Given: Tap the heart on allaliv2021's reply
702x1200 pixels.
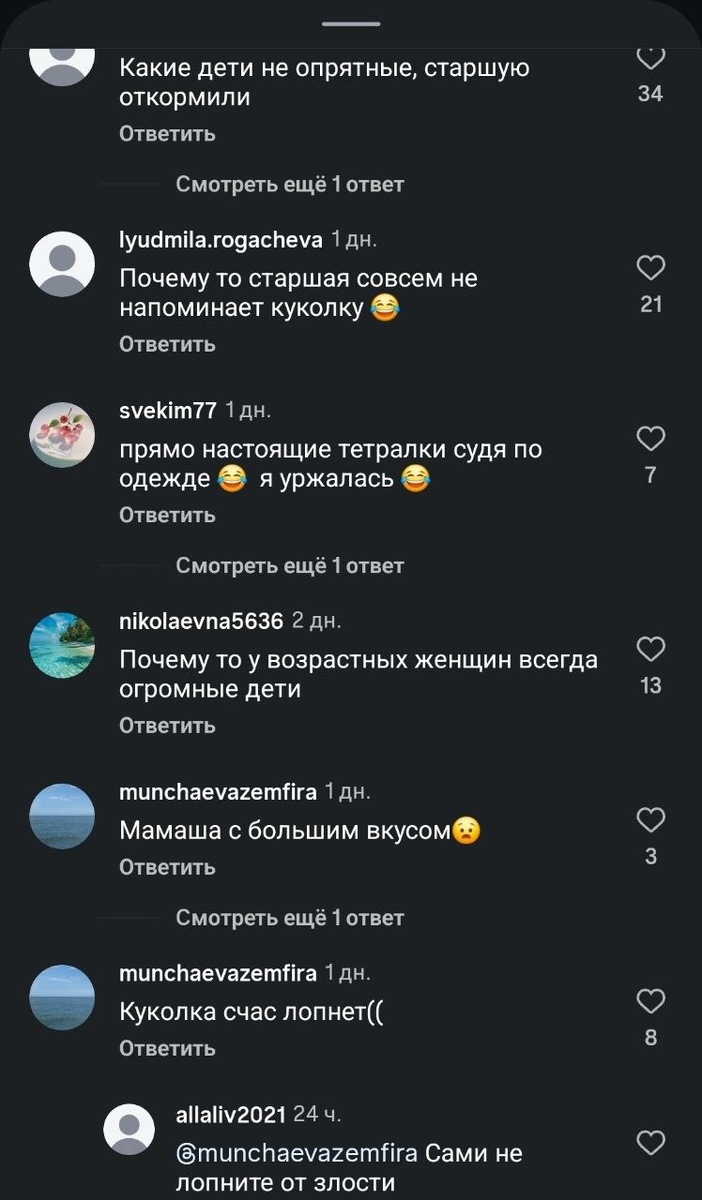Looking at the screenshot, I should click(x=650, y=1143).
